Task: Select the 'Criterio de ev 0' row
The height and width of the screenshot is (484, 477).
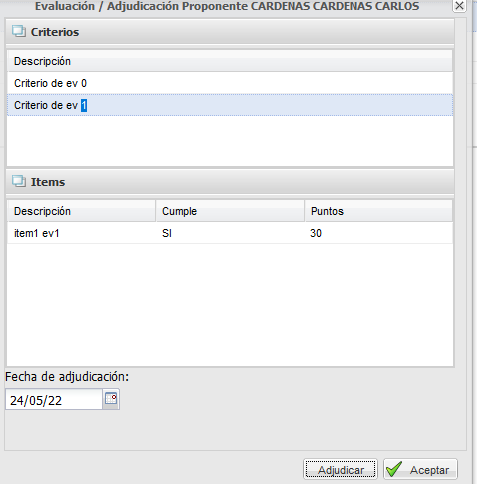Action: [x=230, y=83]
